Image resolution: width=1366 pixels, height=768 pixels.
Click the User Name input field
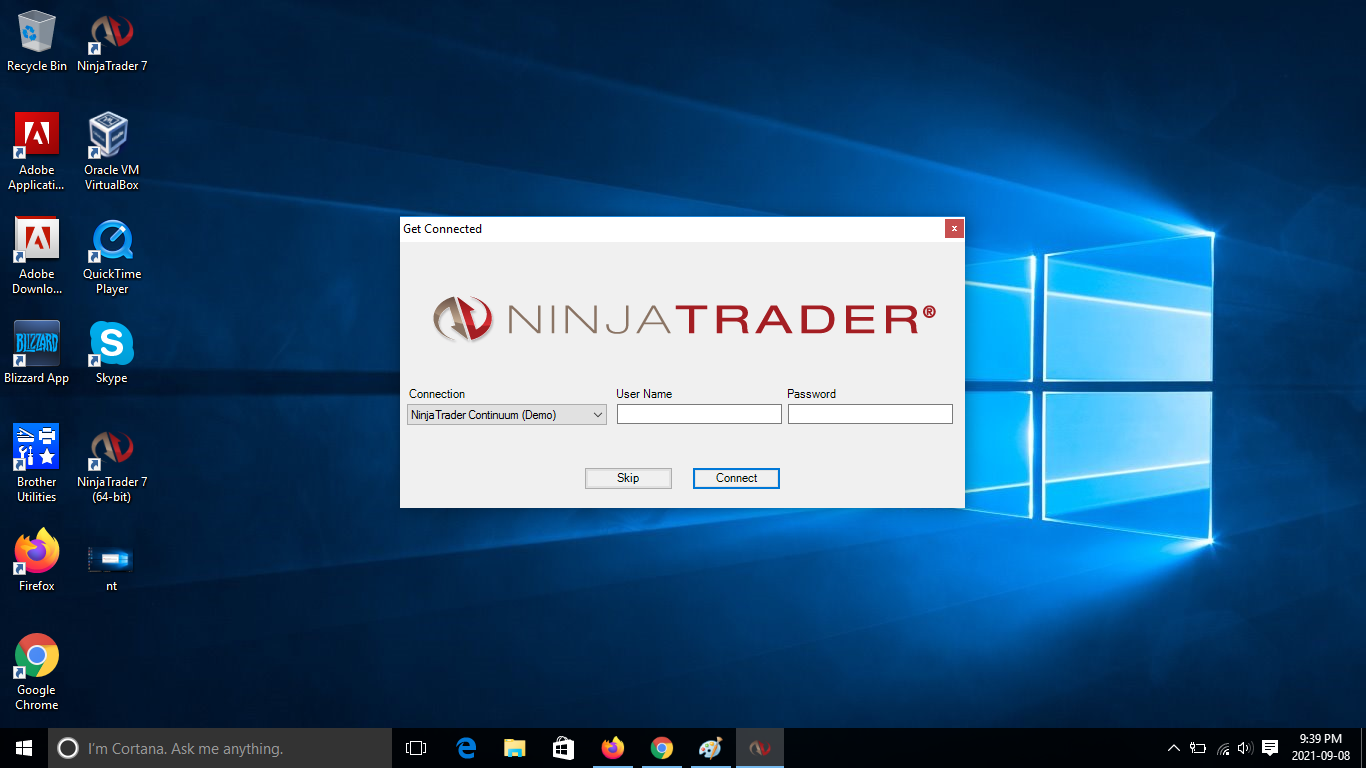tap(699, 414)
